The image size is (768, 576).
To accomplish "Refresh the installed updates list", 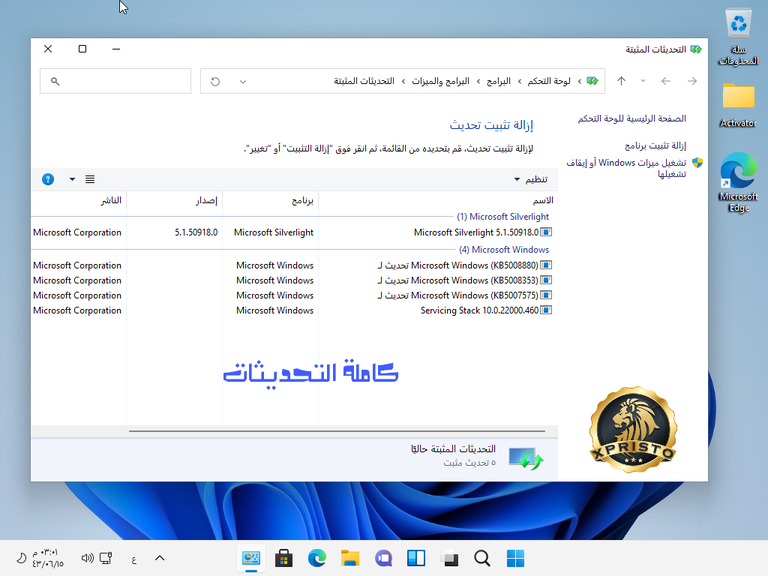I will pos(215,81).
